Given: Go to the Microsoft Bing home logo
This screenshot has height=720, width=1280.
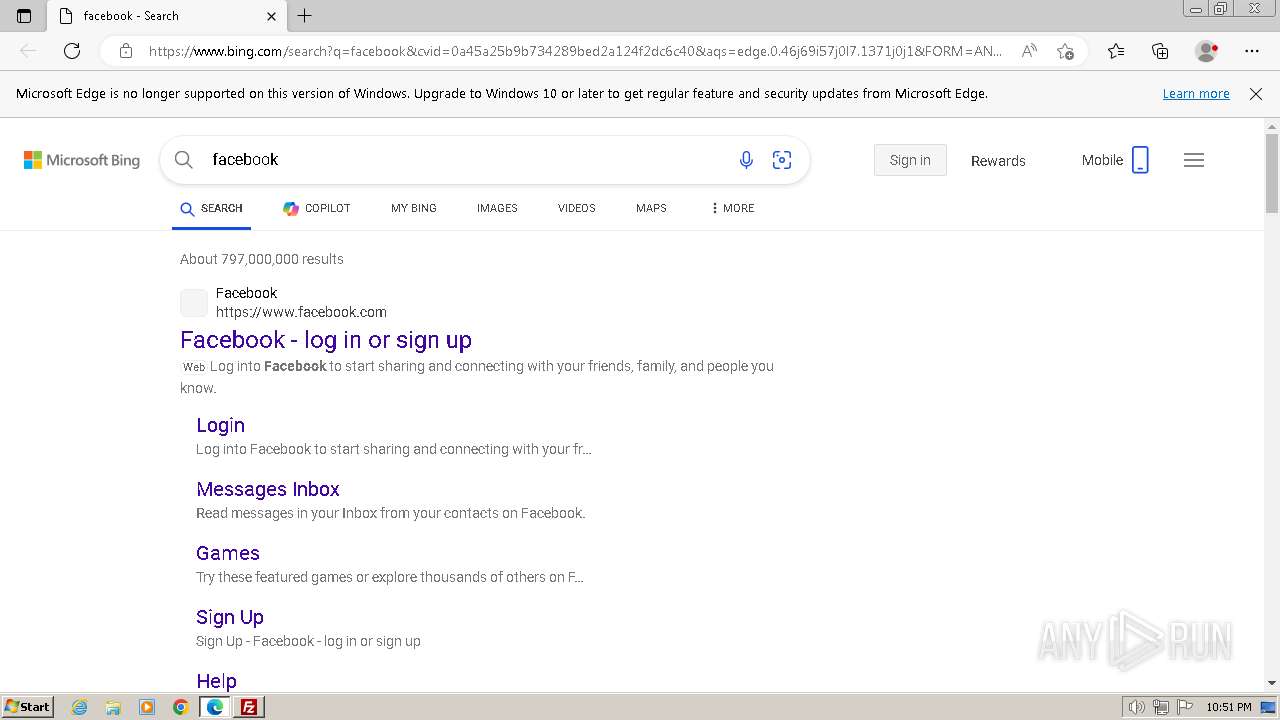Looking at the screenshot, I should (82, 160).
